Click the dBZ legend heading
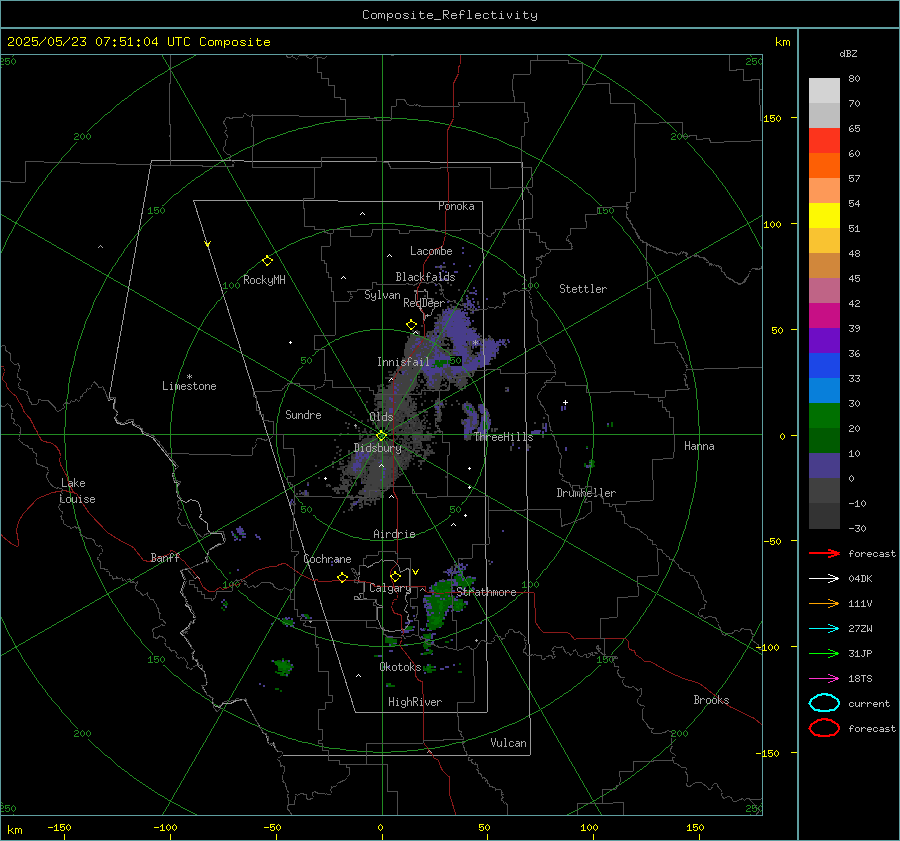900x841 pixels. pyautogui.click(x=848, y=54)
